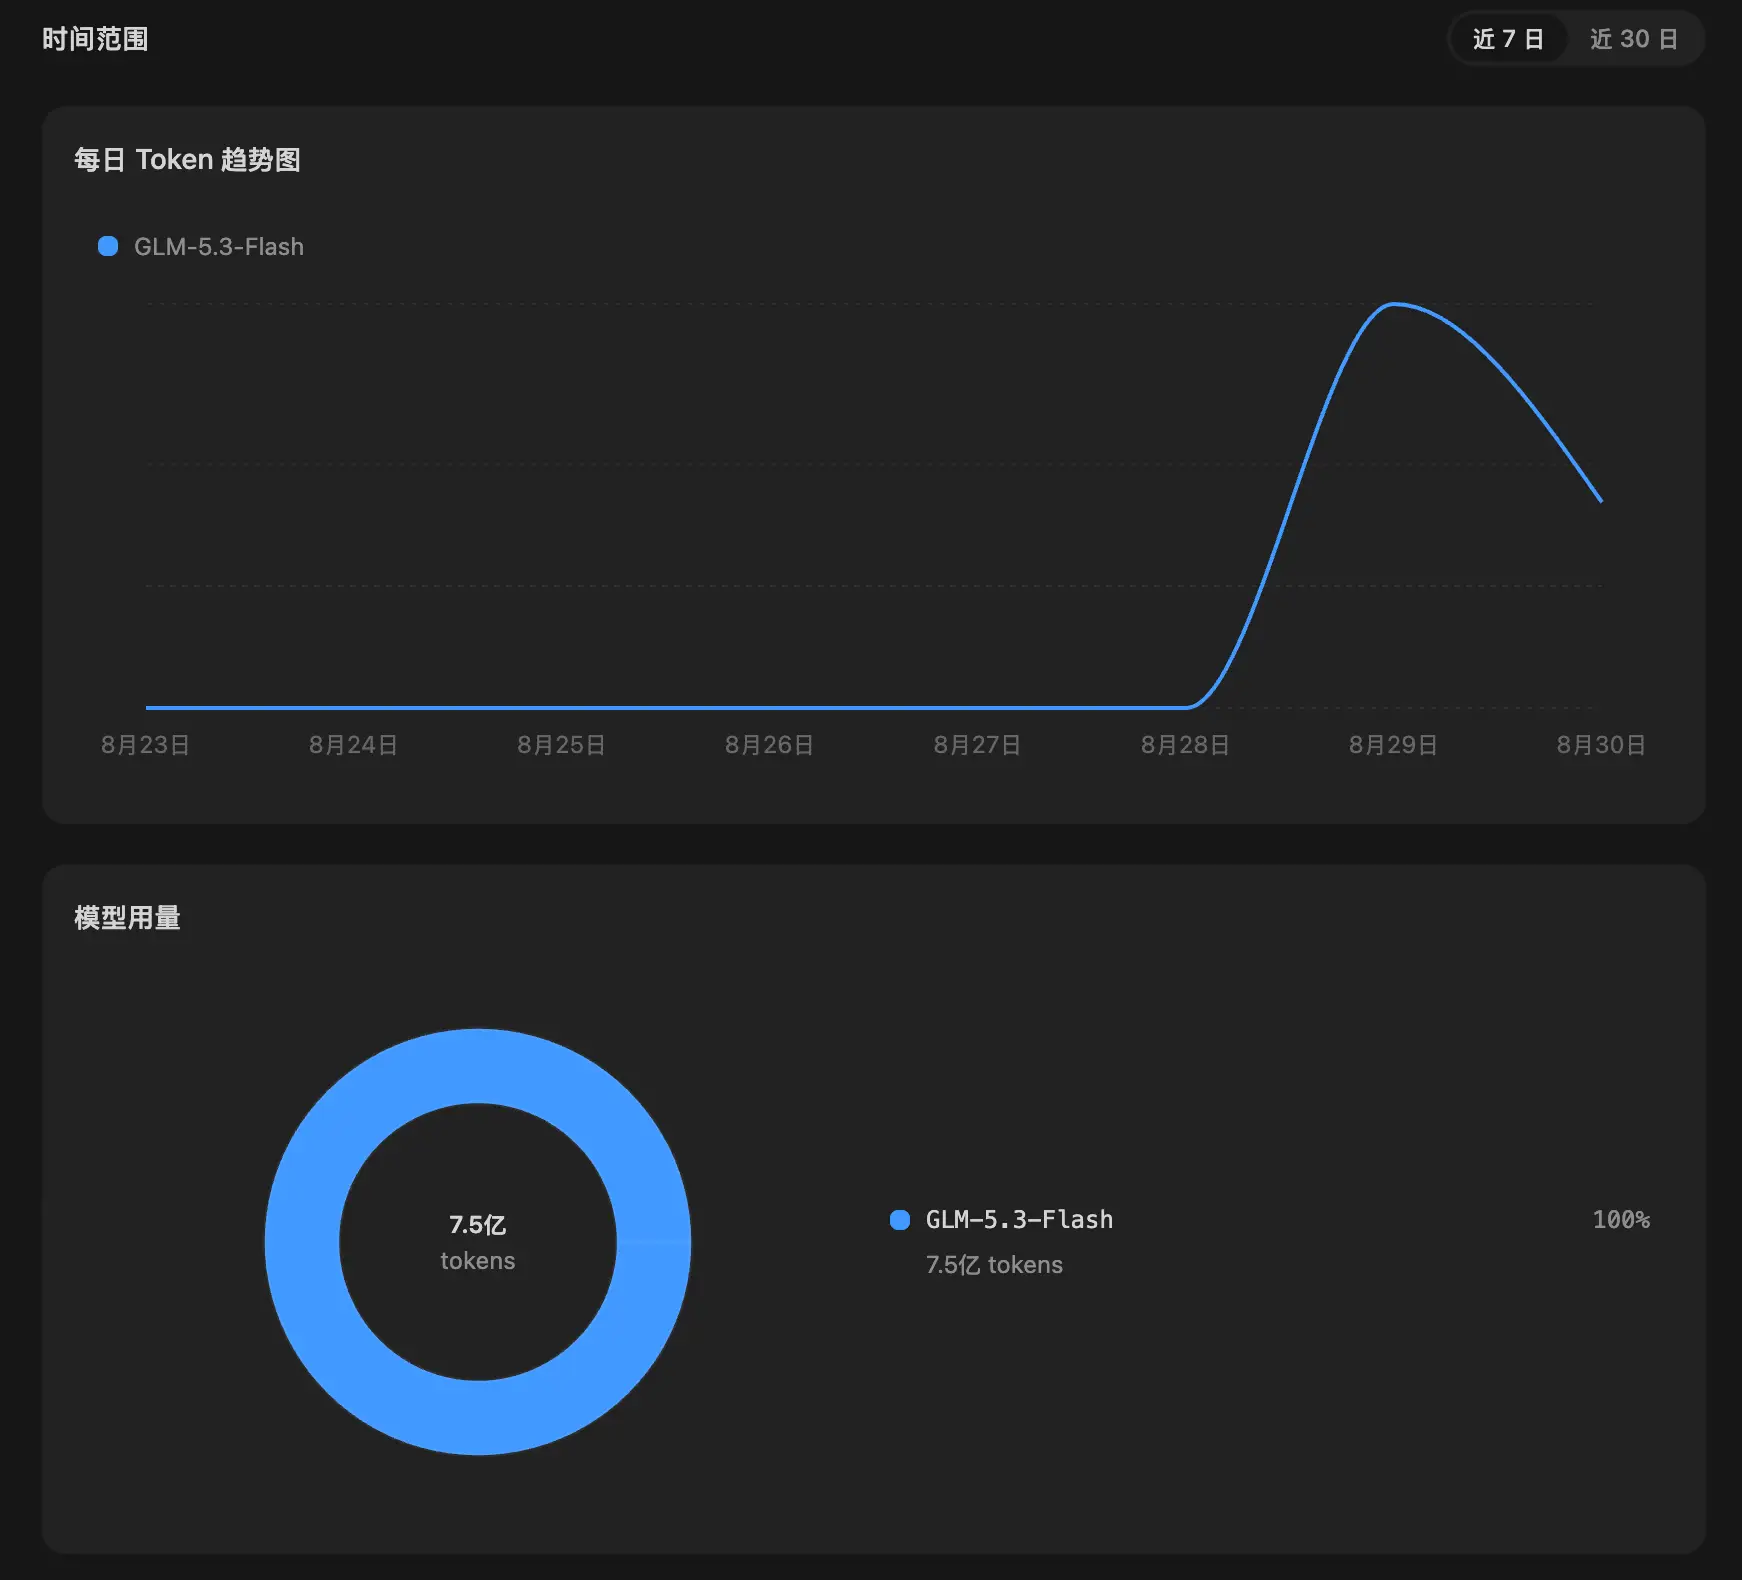Click the 100% usage percentage value
Screen dimensions: 1742x1580
(x=1621, y=1219)
